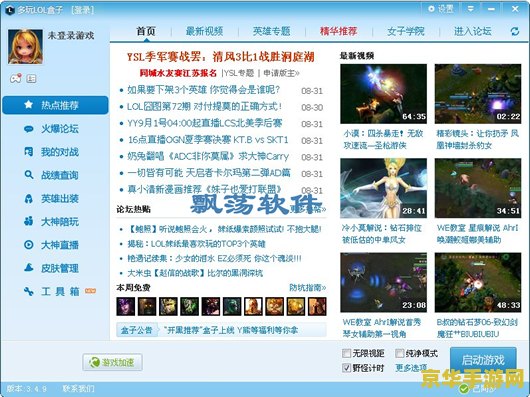Click the fifth free champion icon
The width and height of the screenshot is (530, 397).
[211, 306]
